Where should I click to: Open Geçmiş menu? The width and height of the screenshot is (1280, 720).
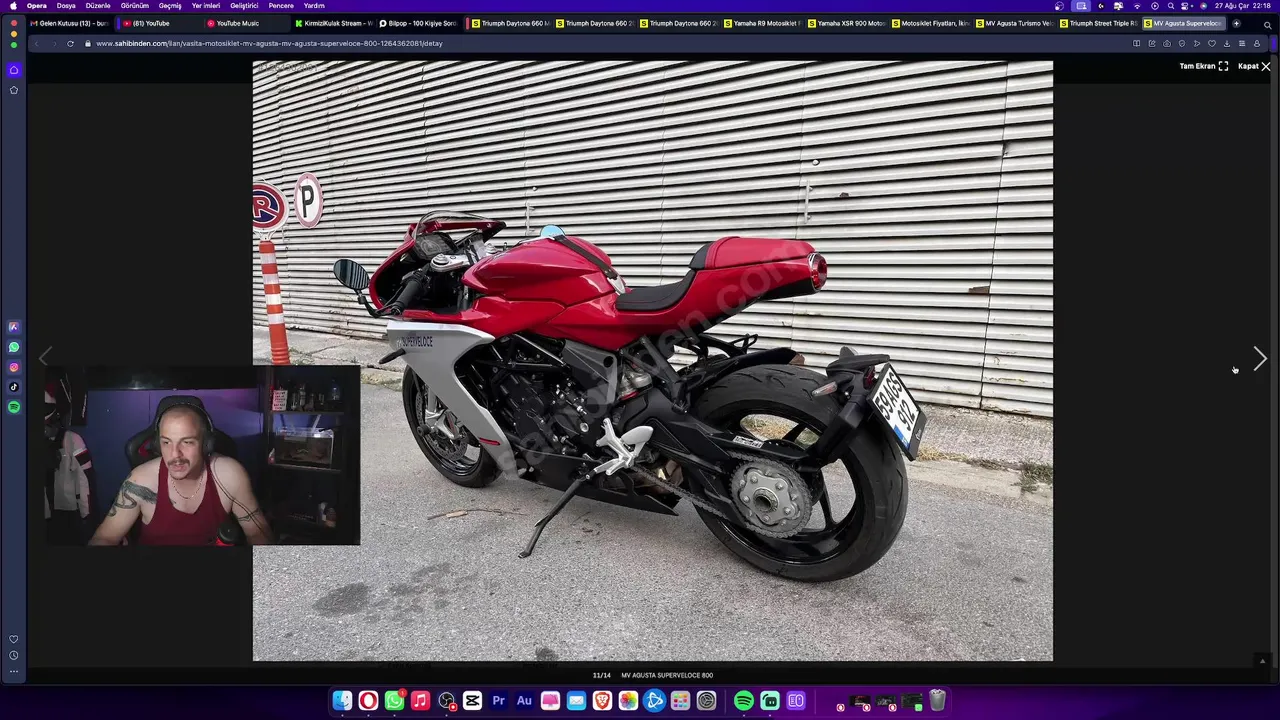click(170, 6)
